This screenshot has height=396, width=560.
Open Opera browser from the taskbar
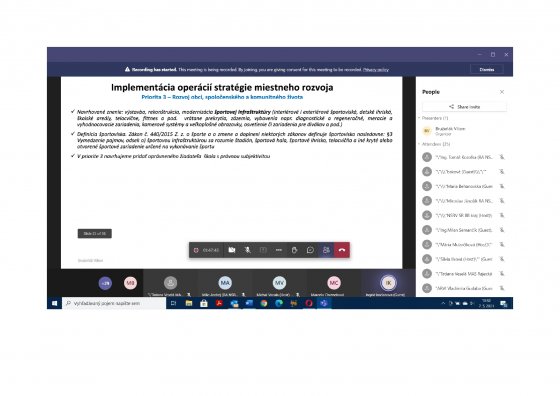309,303
